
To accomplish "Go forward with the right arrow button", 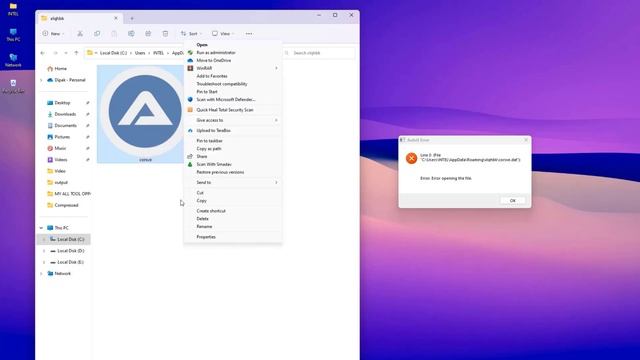I will pos(55,53).
